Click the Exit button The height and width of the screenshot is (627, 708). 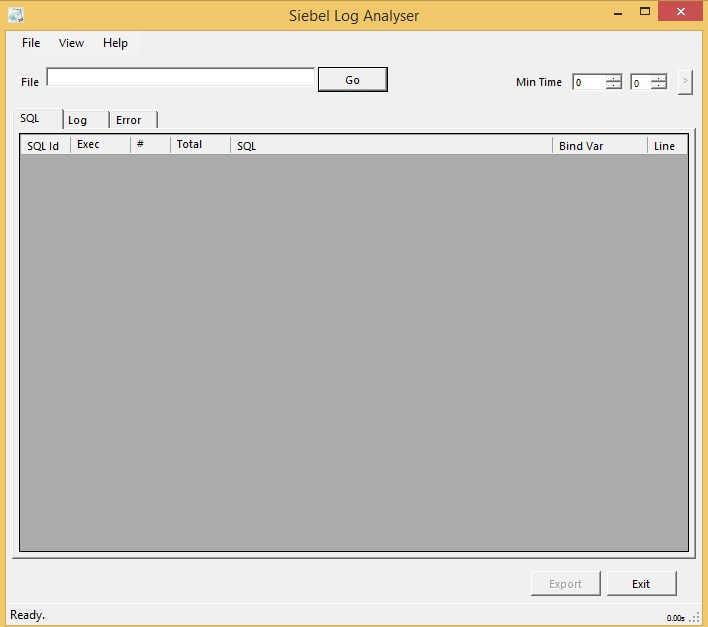point(641,584)
